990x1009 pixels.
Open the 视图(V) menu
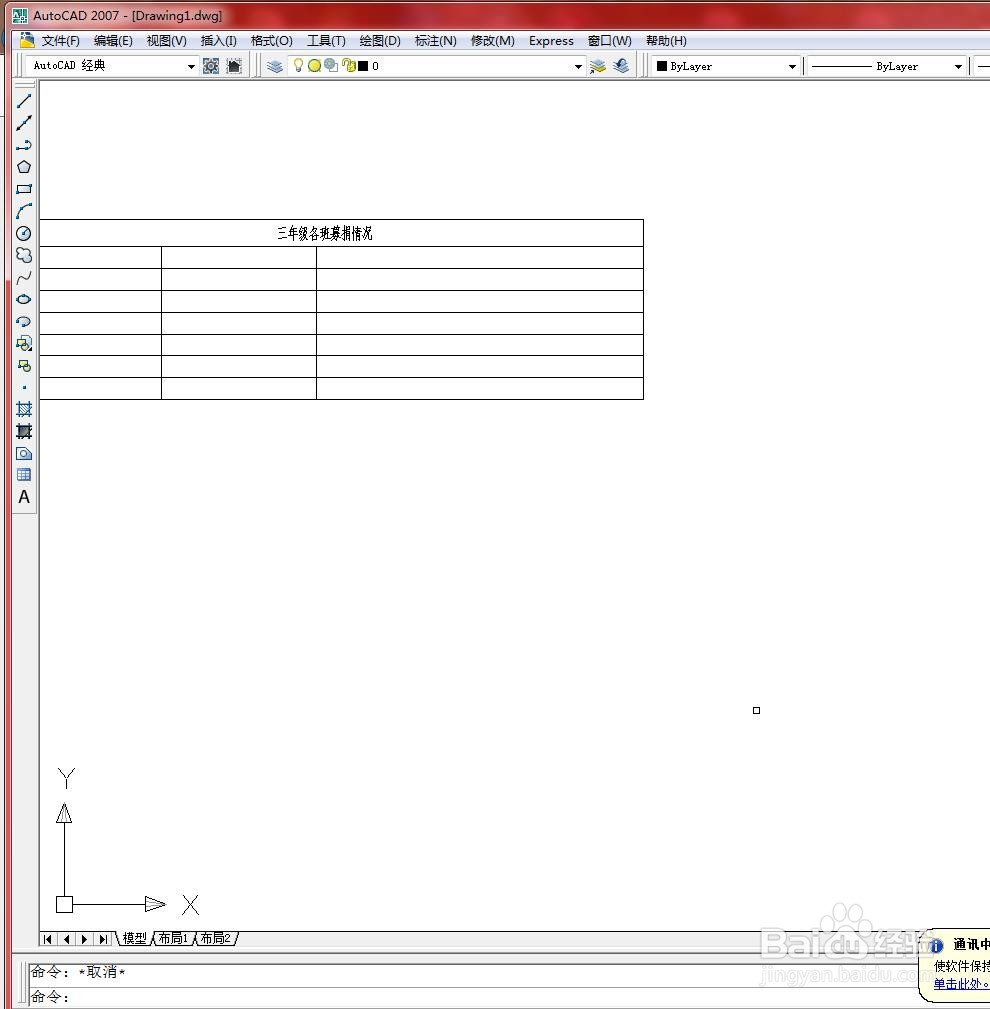point(167,41)
